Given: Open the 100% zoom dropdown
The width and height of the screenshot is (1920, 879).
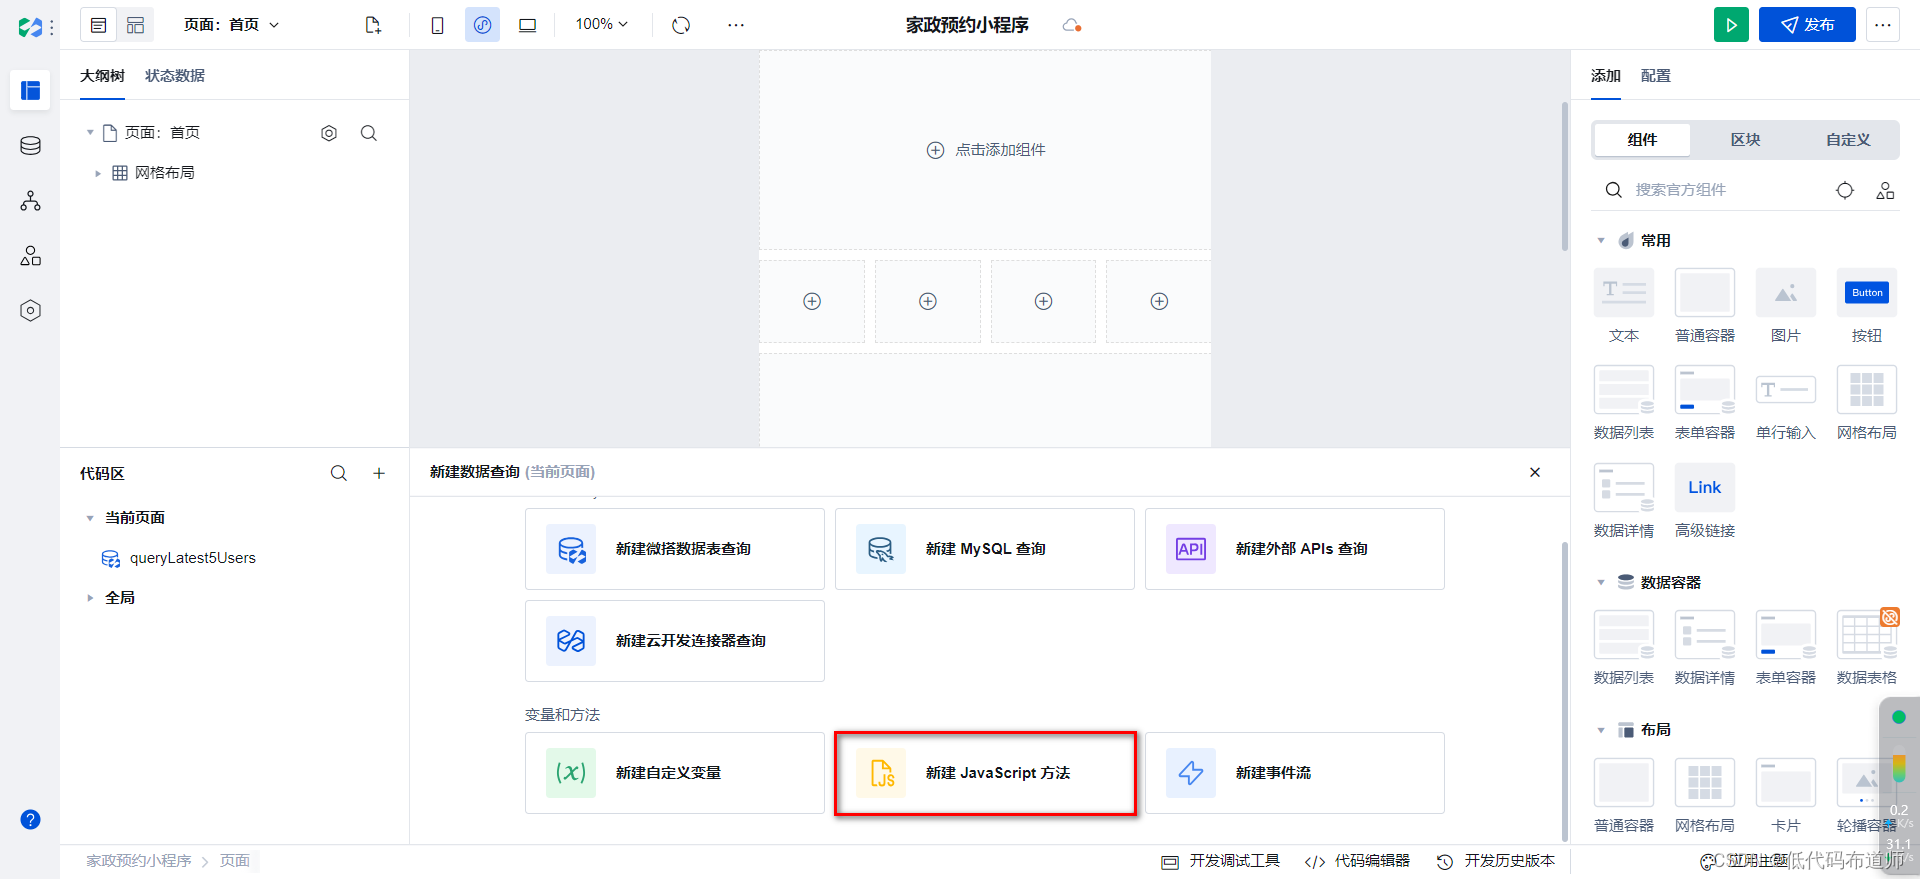Looking at the screenshot, I should tap(601, 24).
